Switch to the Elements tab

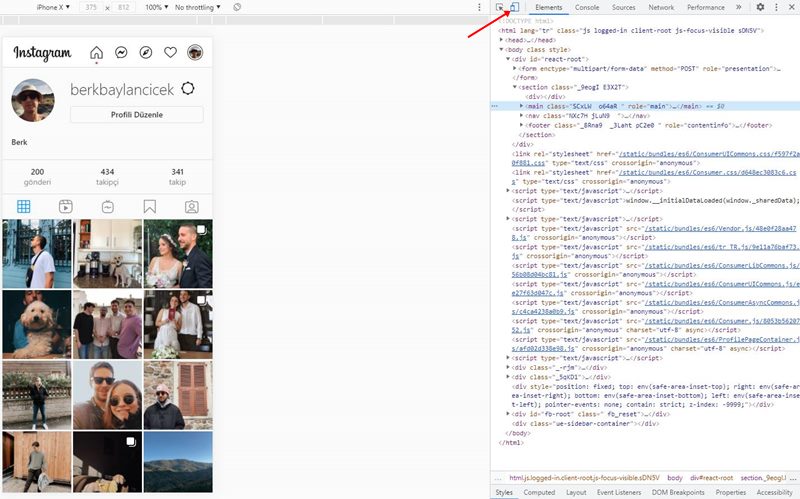[x=548, y=7]
